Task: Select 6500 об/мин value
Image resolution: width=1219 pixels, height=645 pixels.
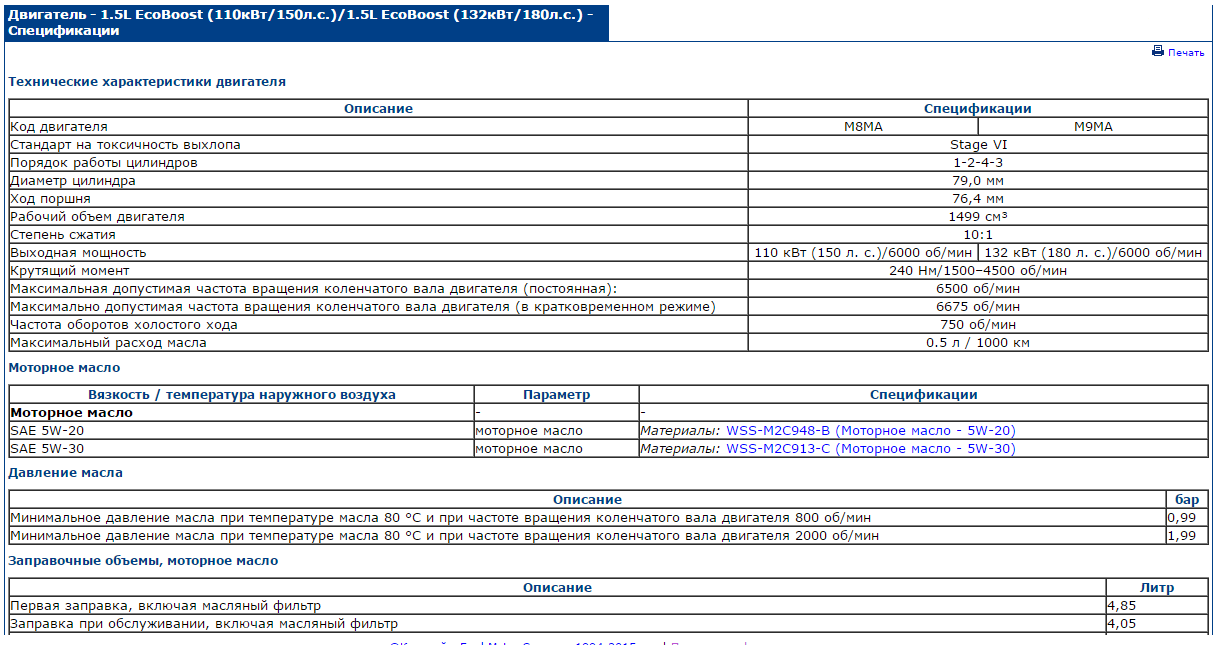Action: tap(977, 289)
